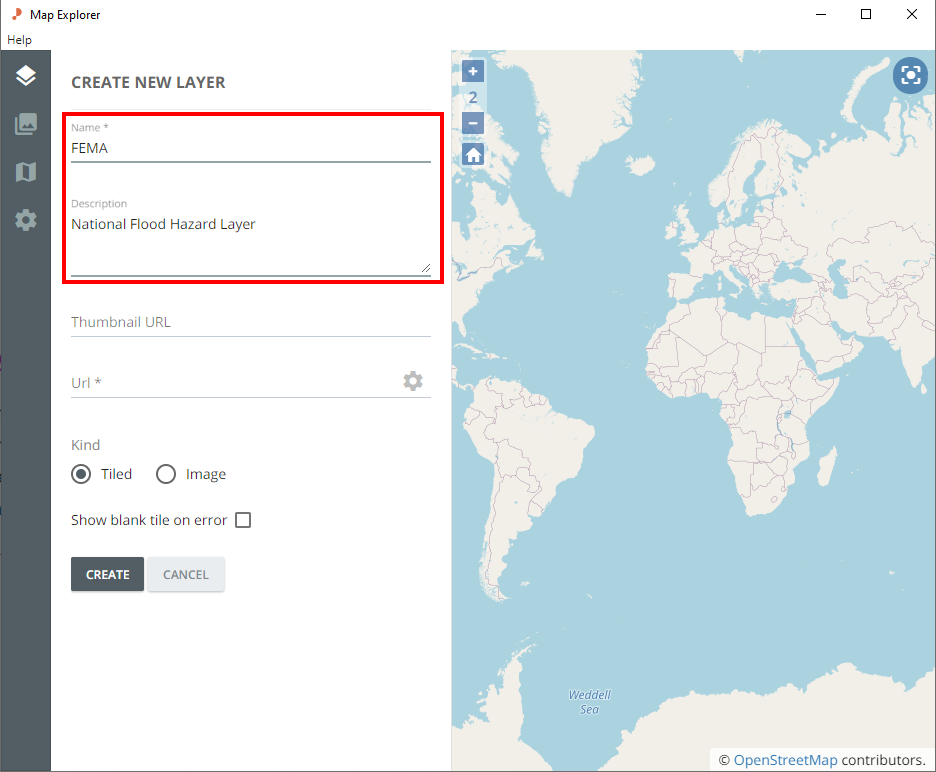Open the Layers panel icon in sidebar

coord(26,76)
